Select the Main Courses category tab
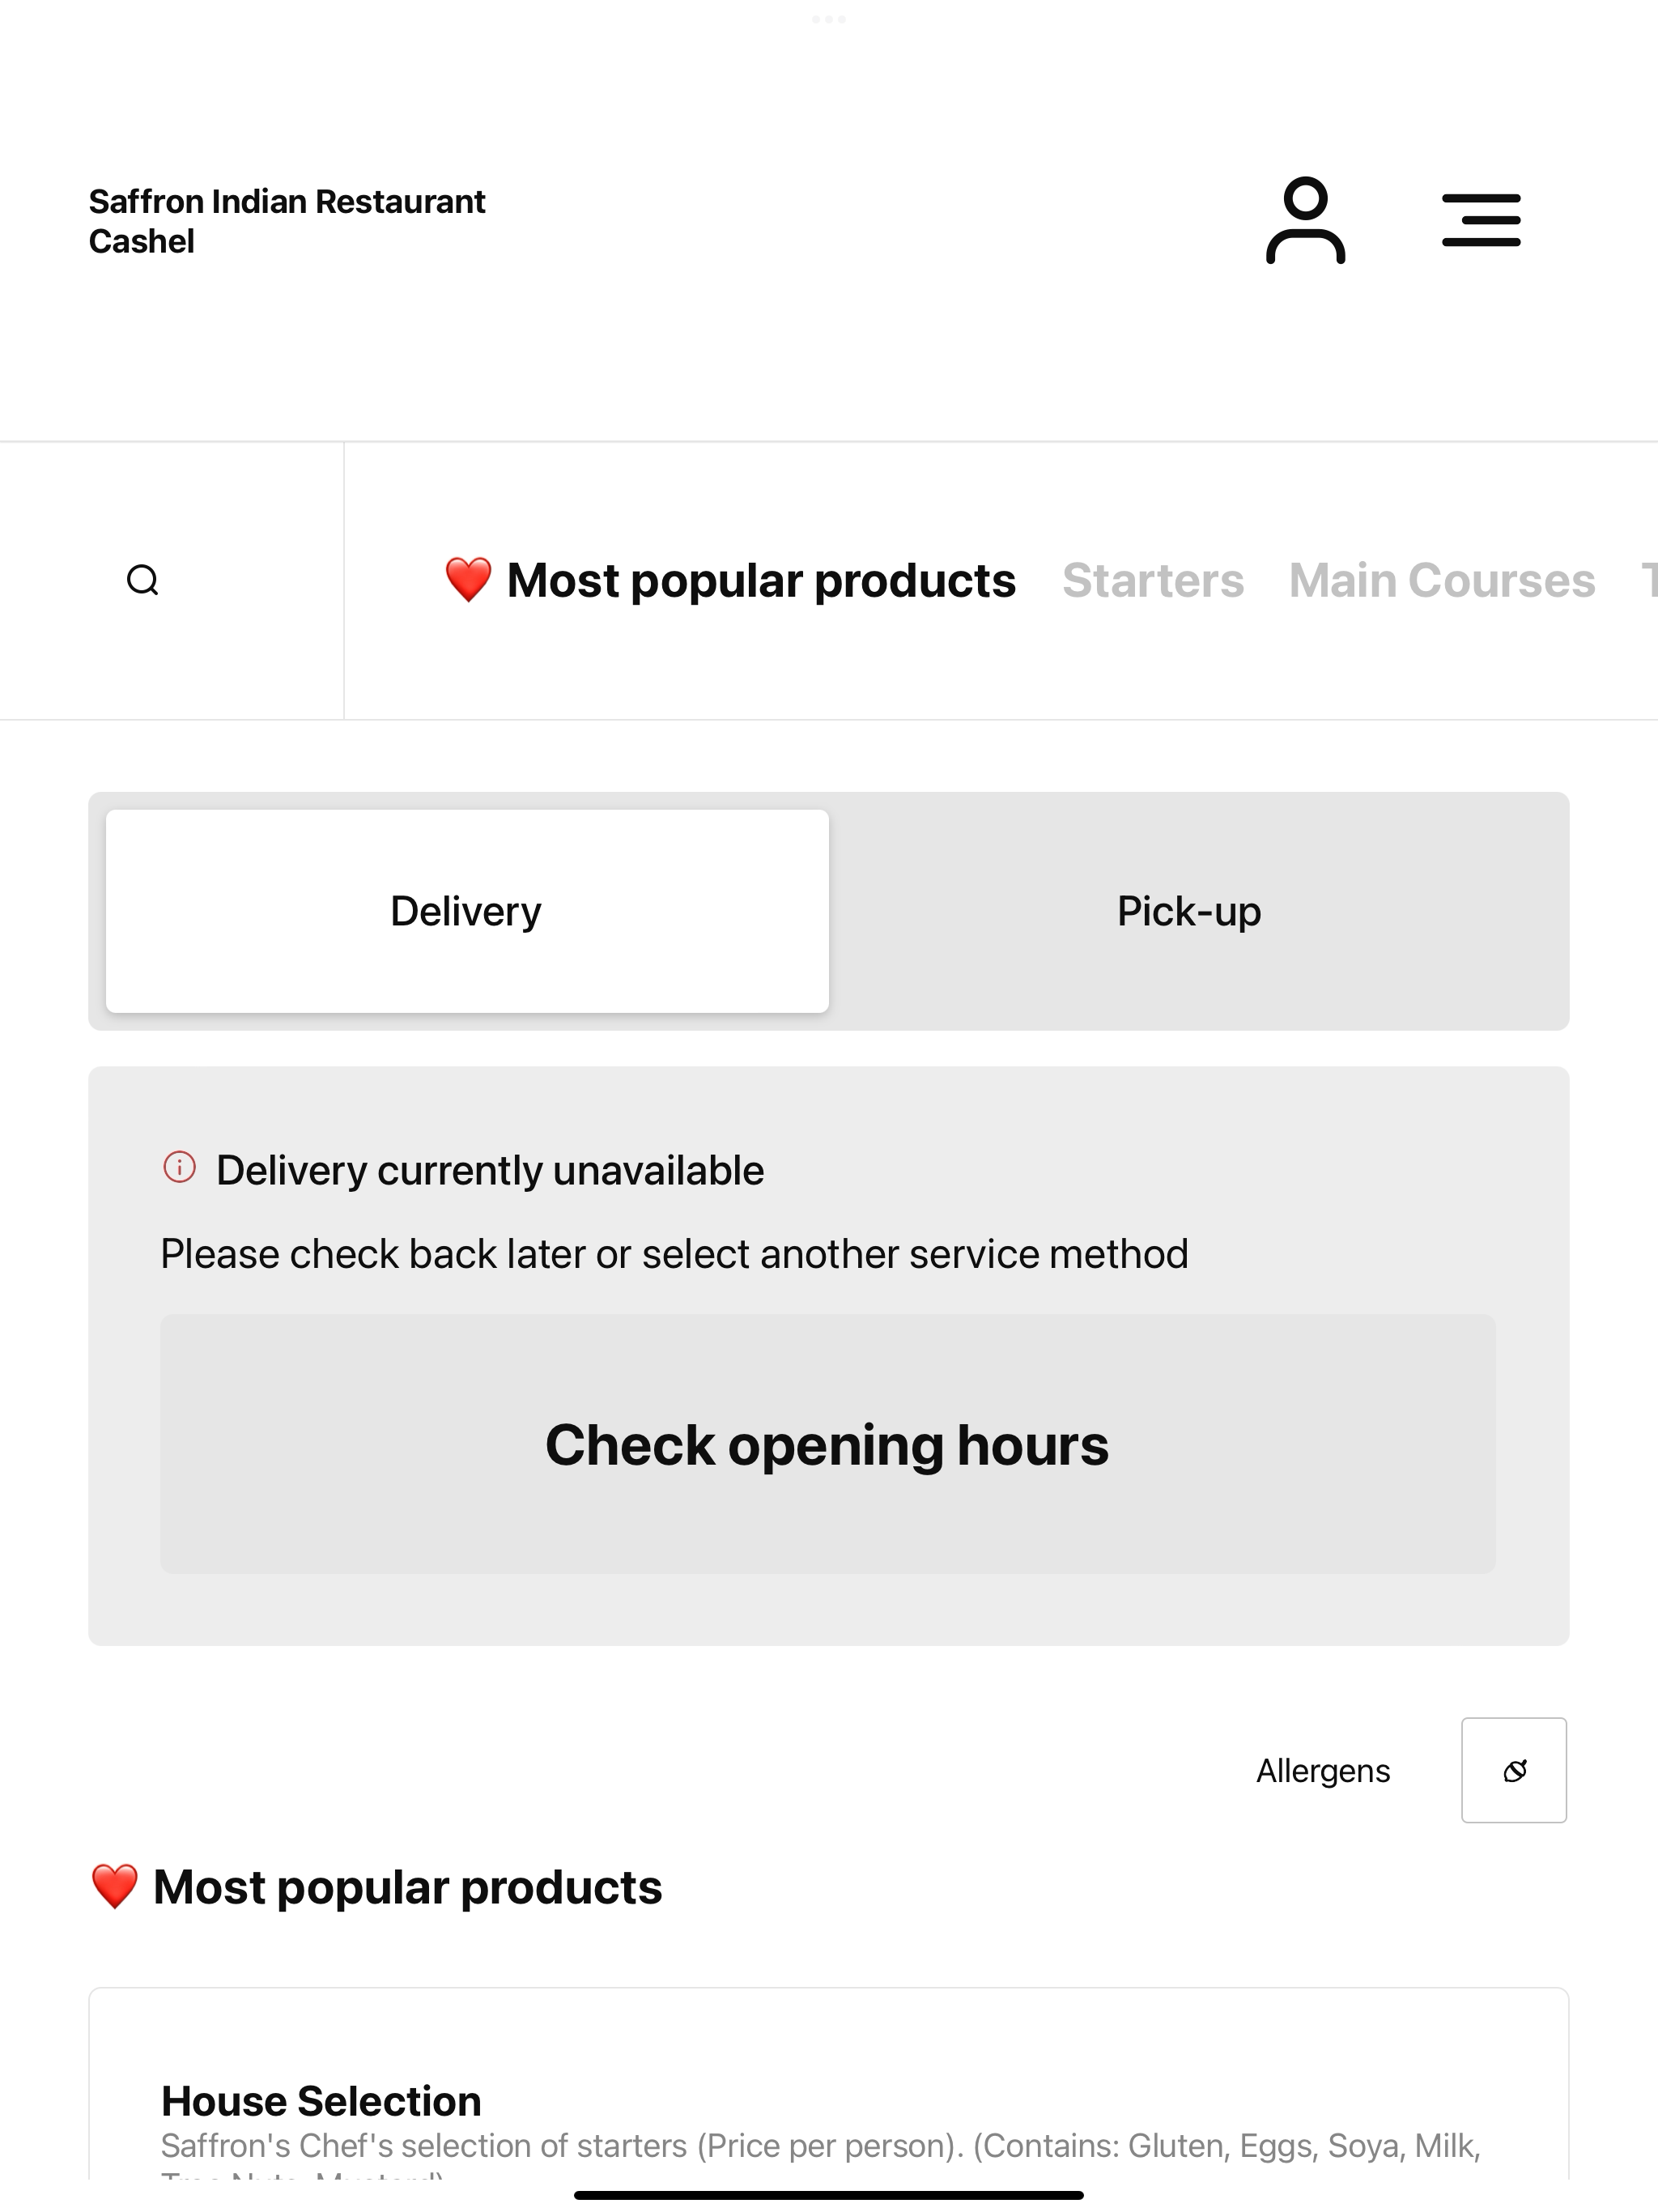The width and height of the screenshot is (1658, 2212). 1442,580
